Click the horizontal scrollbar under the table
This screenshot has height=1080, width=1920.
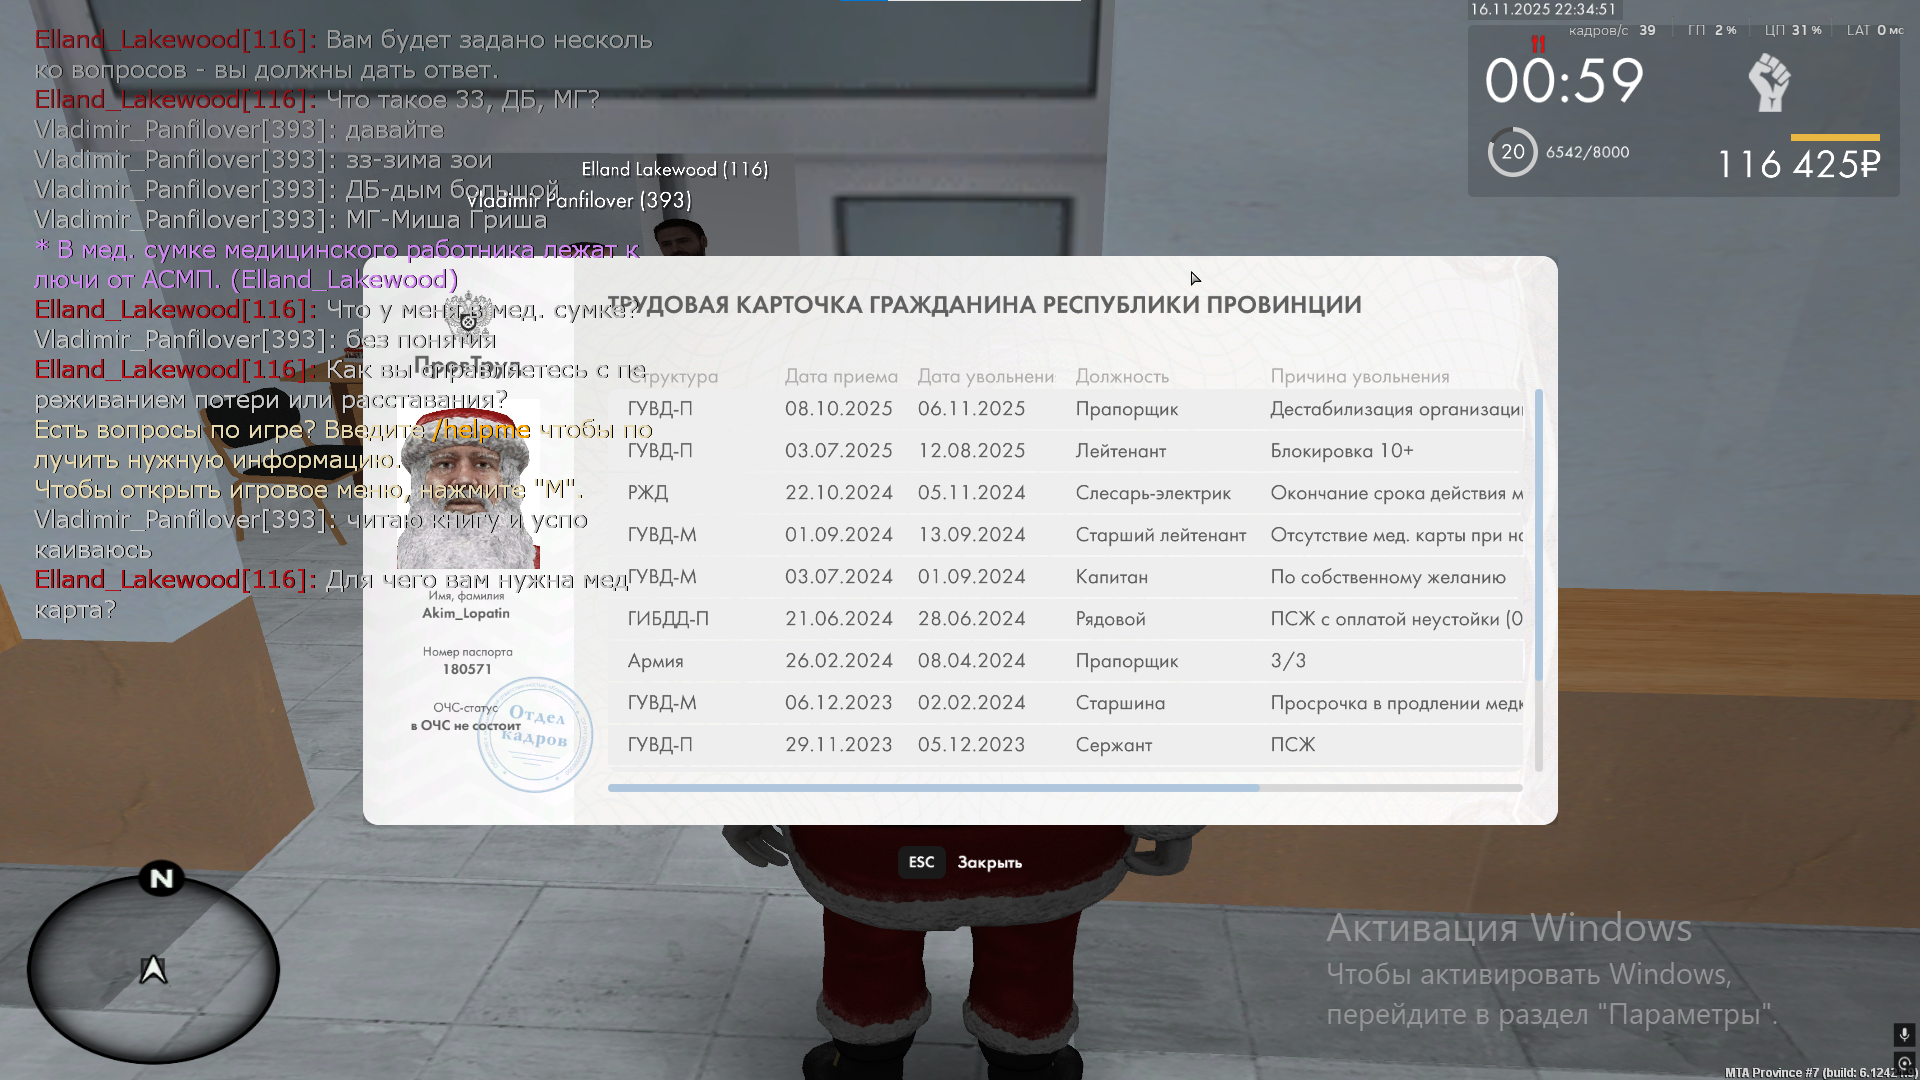pyautogui.click(x=933, y=788)
